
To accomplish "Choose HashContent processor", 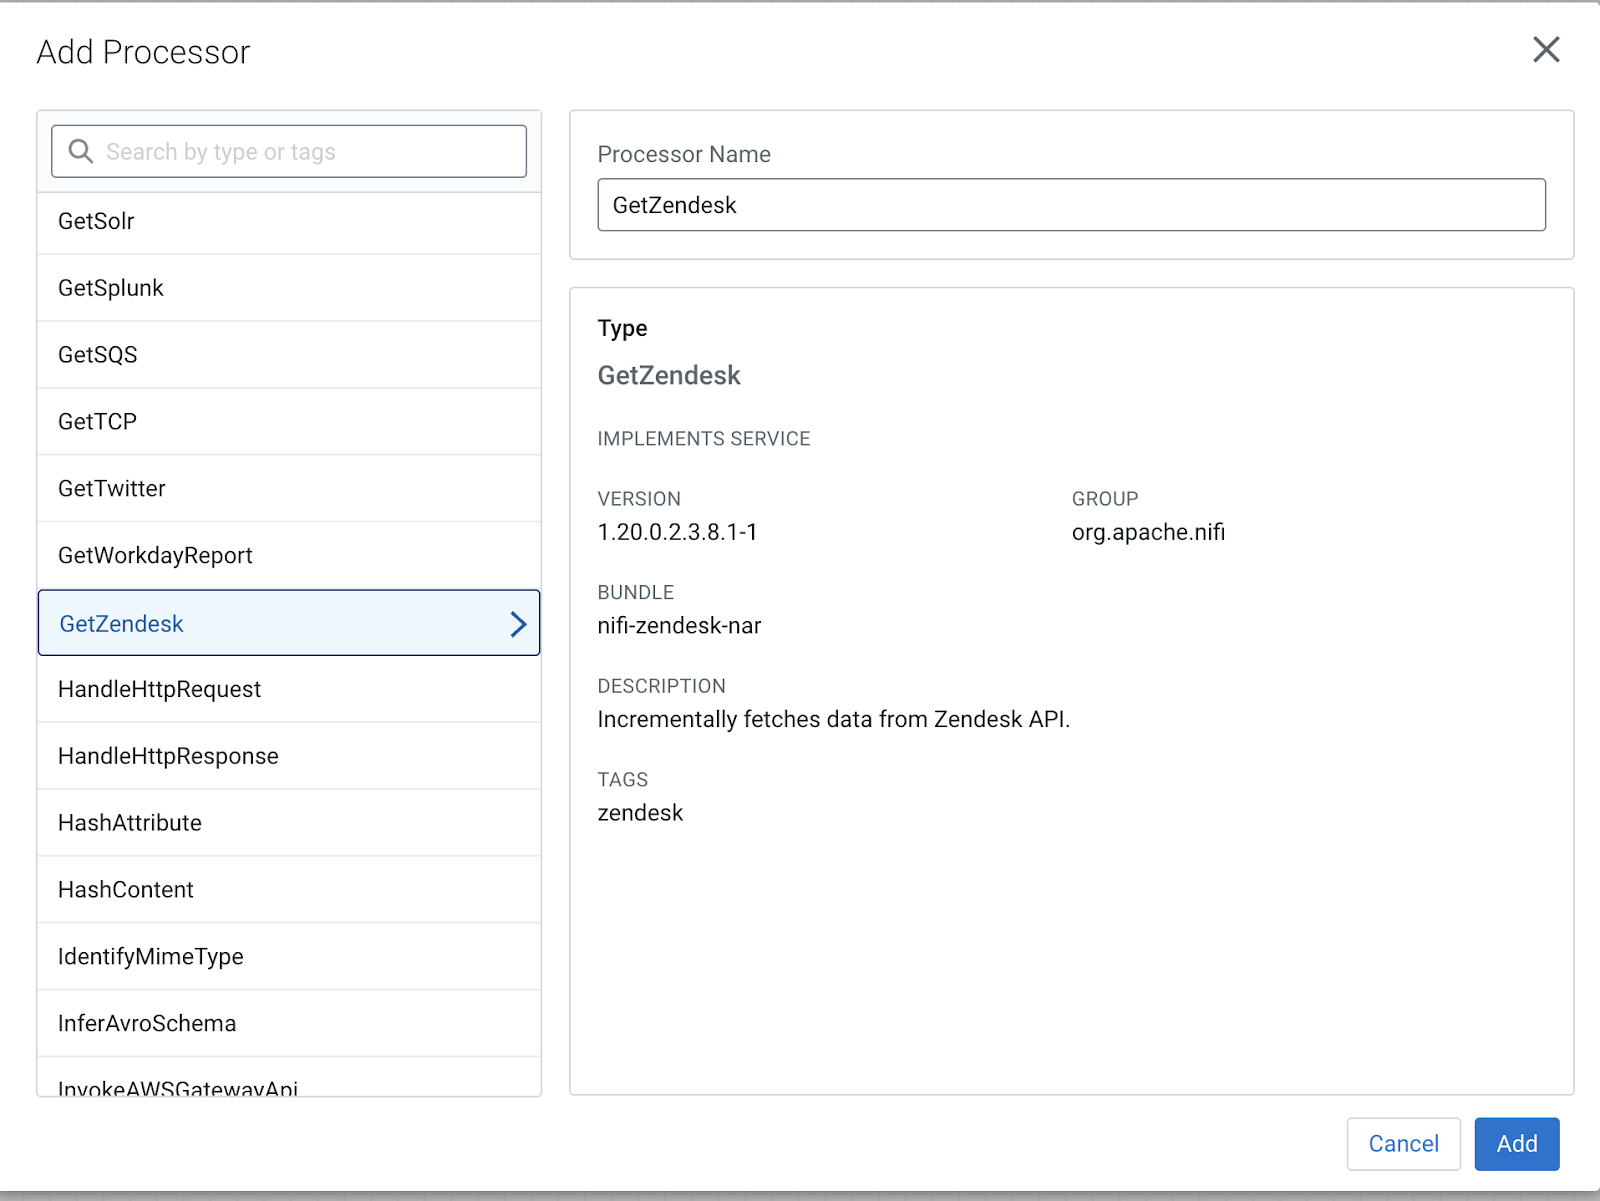I will click(x=289, y=890).
